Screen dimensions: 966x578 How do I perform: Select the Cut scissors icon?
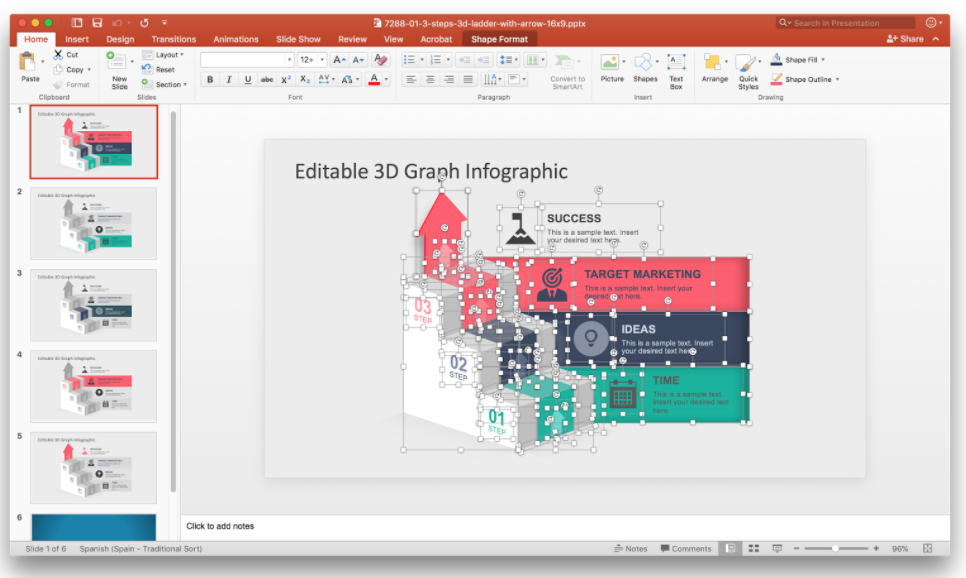(59, 55)
